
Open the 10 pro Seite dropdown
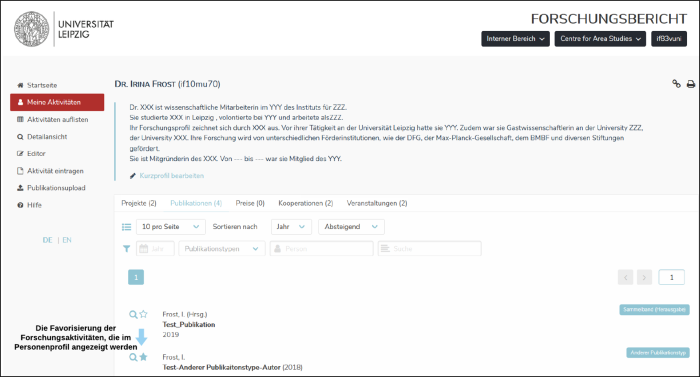click(x=171, y=227)
